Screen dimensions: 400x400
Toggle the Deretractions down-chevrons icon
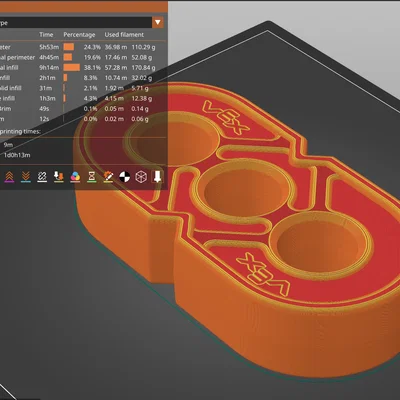26,177
